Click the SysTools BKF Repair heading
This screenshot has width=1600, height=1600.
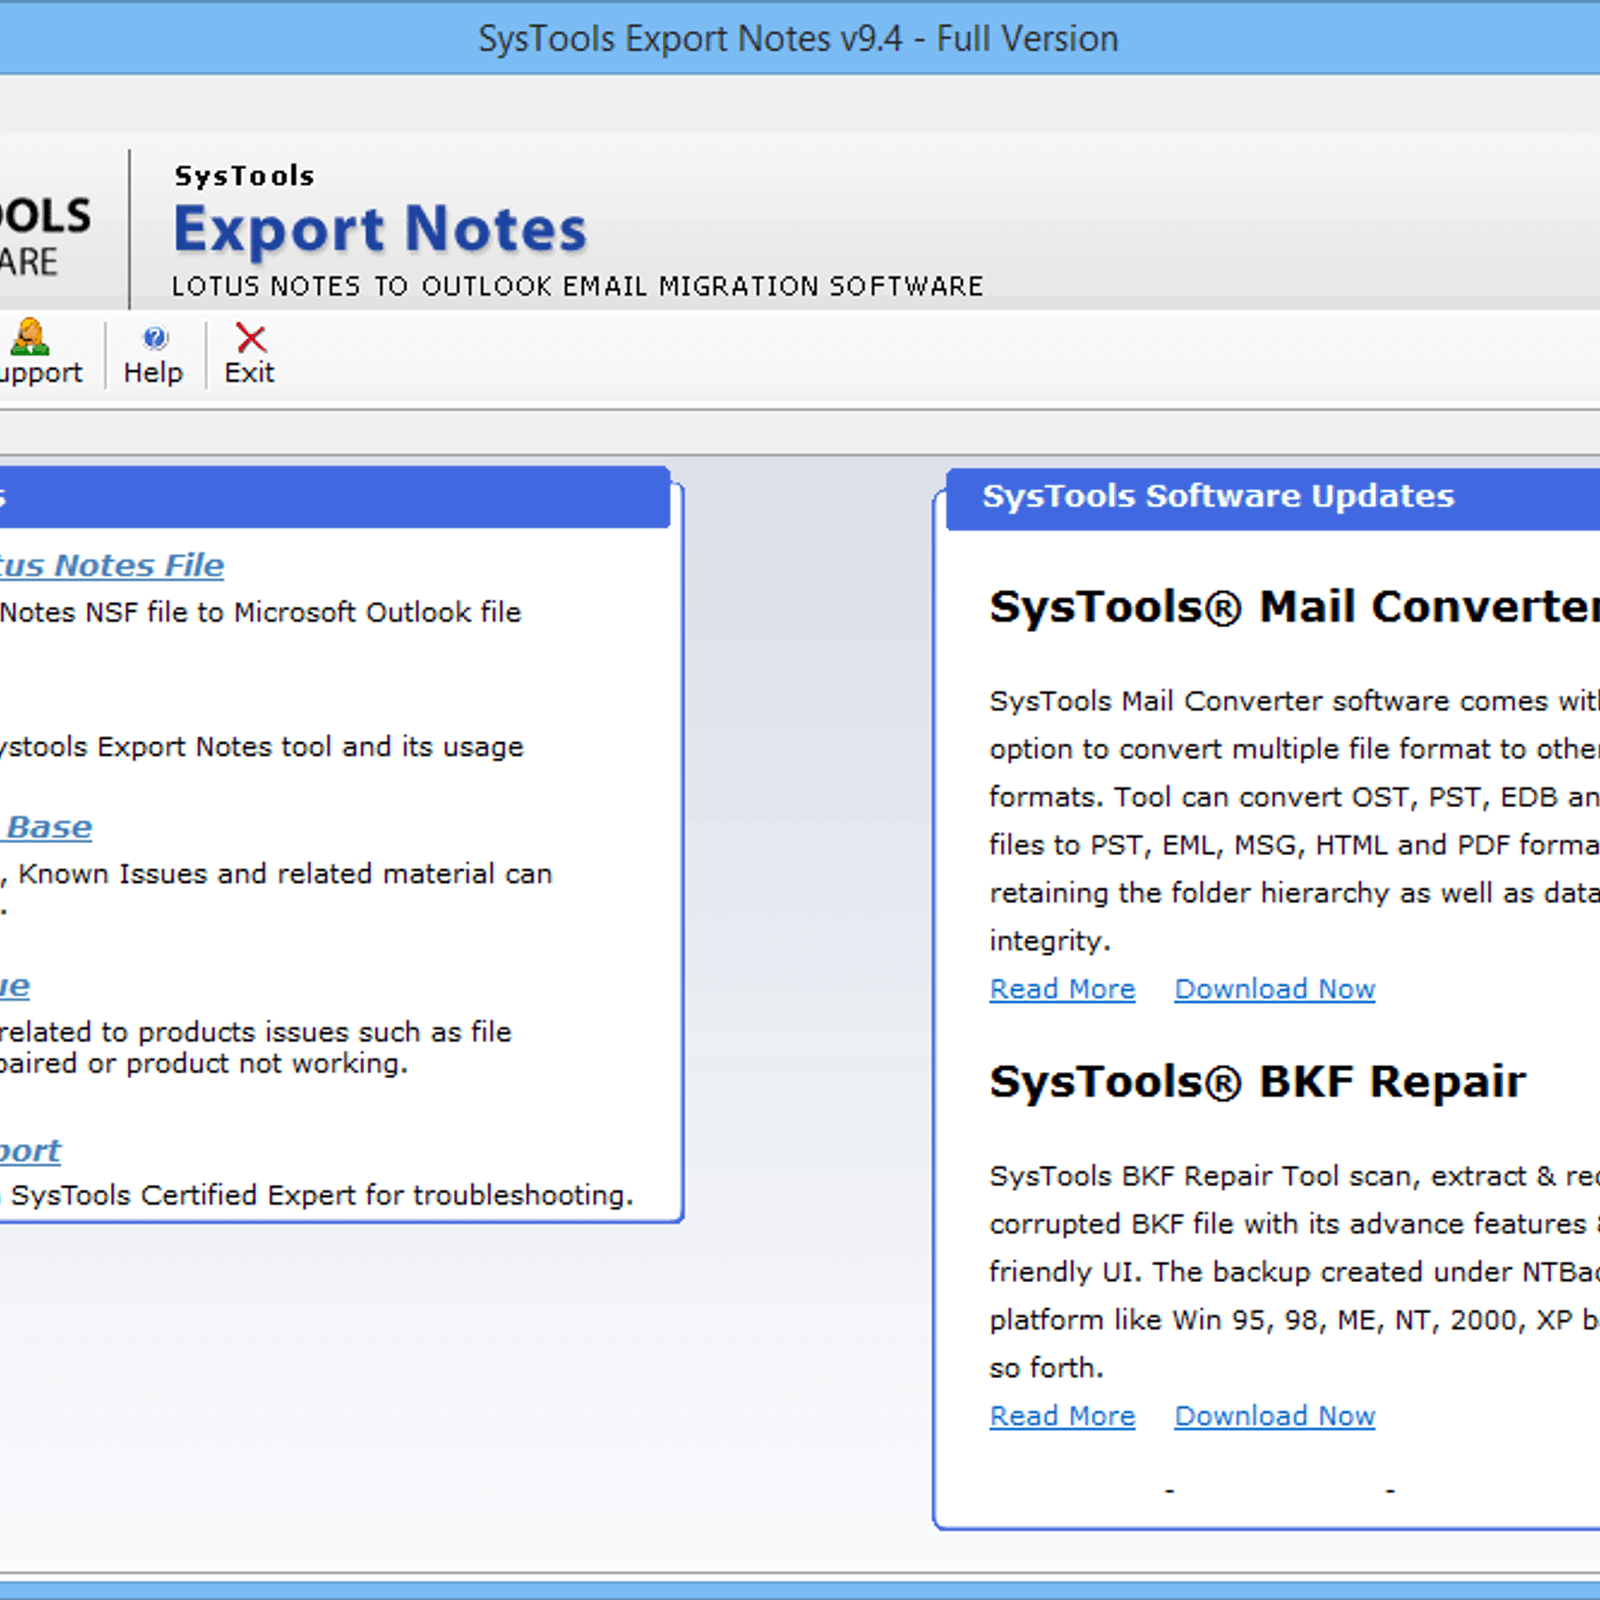[1258, 1082]
